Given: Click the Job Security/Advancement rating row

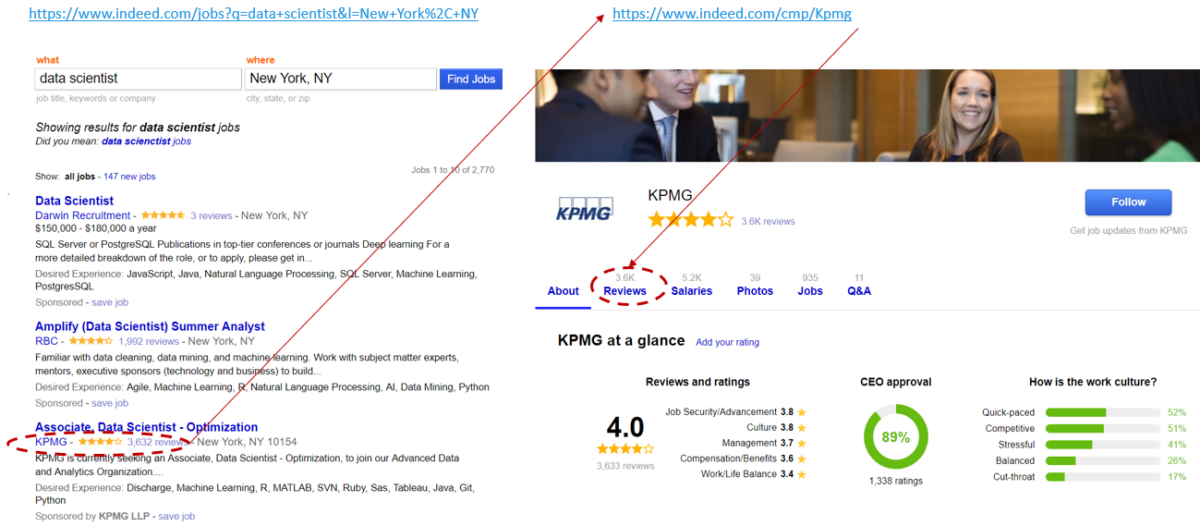Looking at the screenshot, I should tap(735, 412).
